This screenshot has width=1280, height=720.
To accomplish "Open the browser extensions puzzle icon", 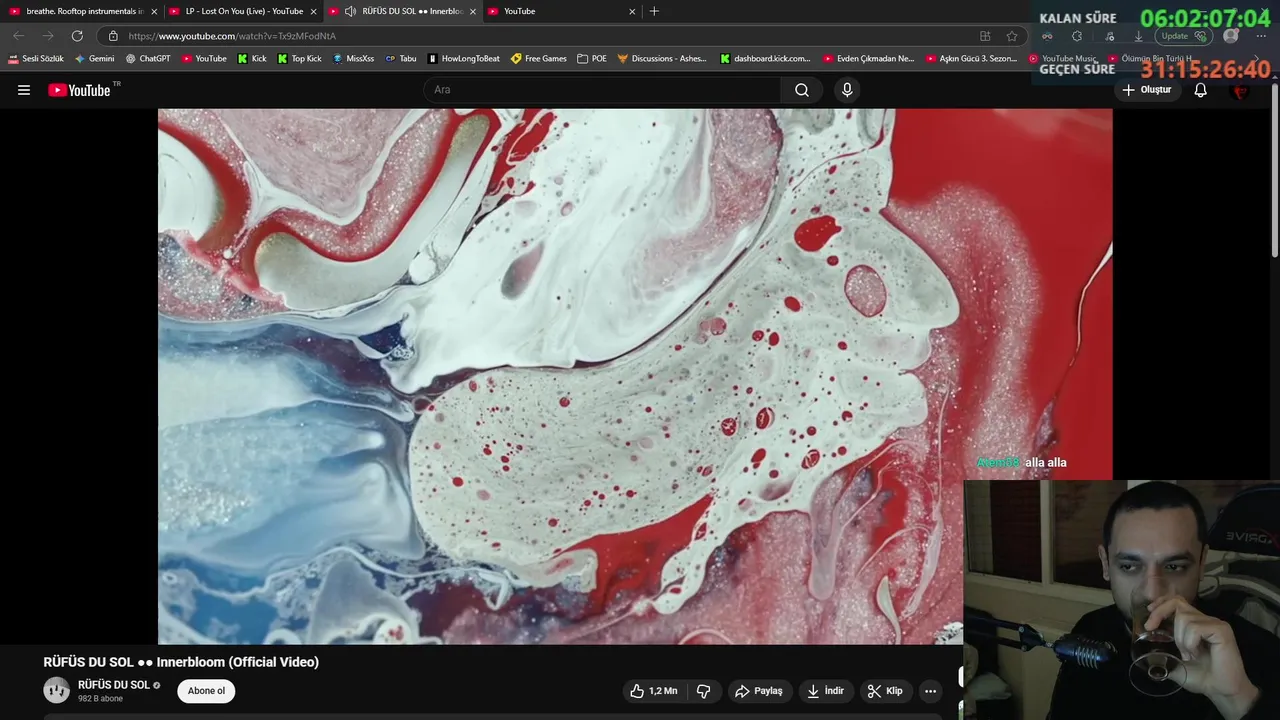I will [x=1077, y=36].
